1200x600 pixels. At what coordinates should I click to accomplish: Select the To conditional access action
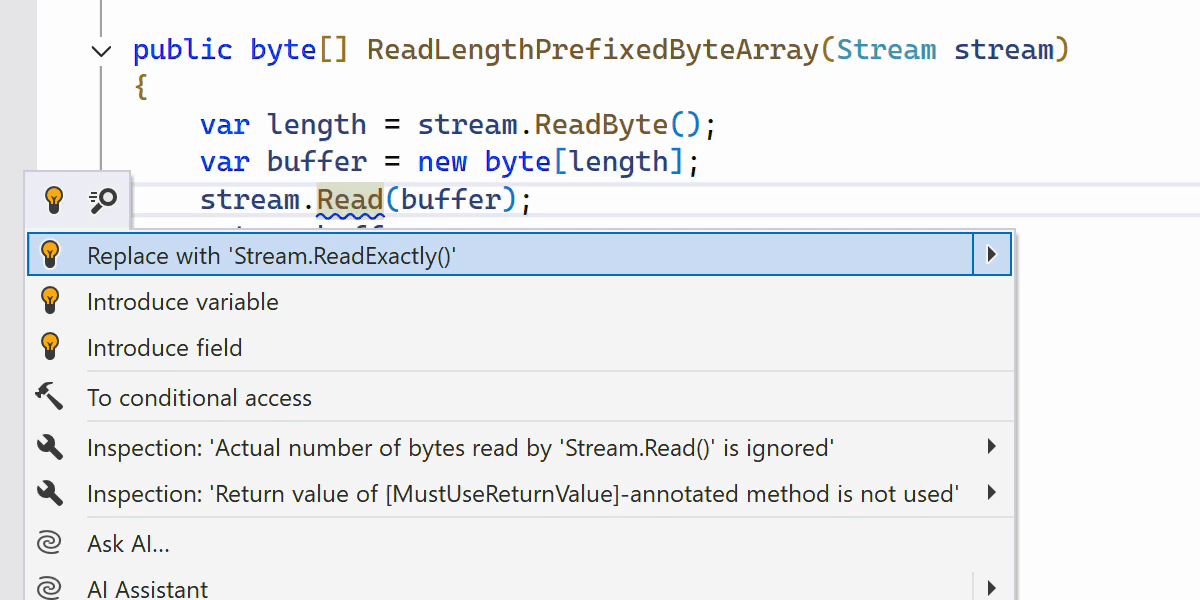point(199,398)
